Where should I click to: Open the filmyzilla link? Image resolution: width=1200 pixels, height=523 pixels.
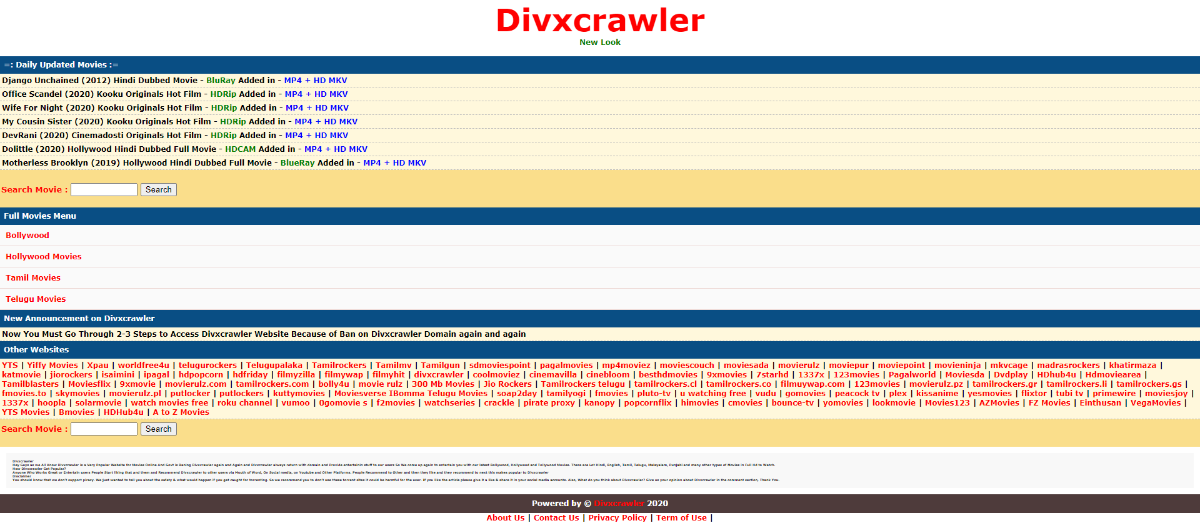click(296, 375)
